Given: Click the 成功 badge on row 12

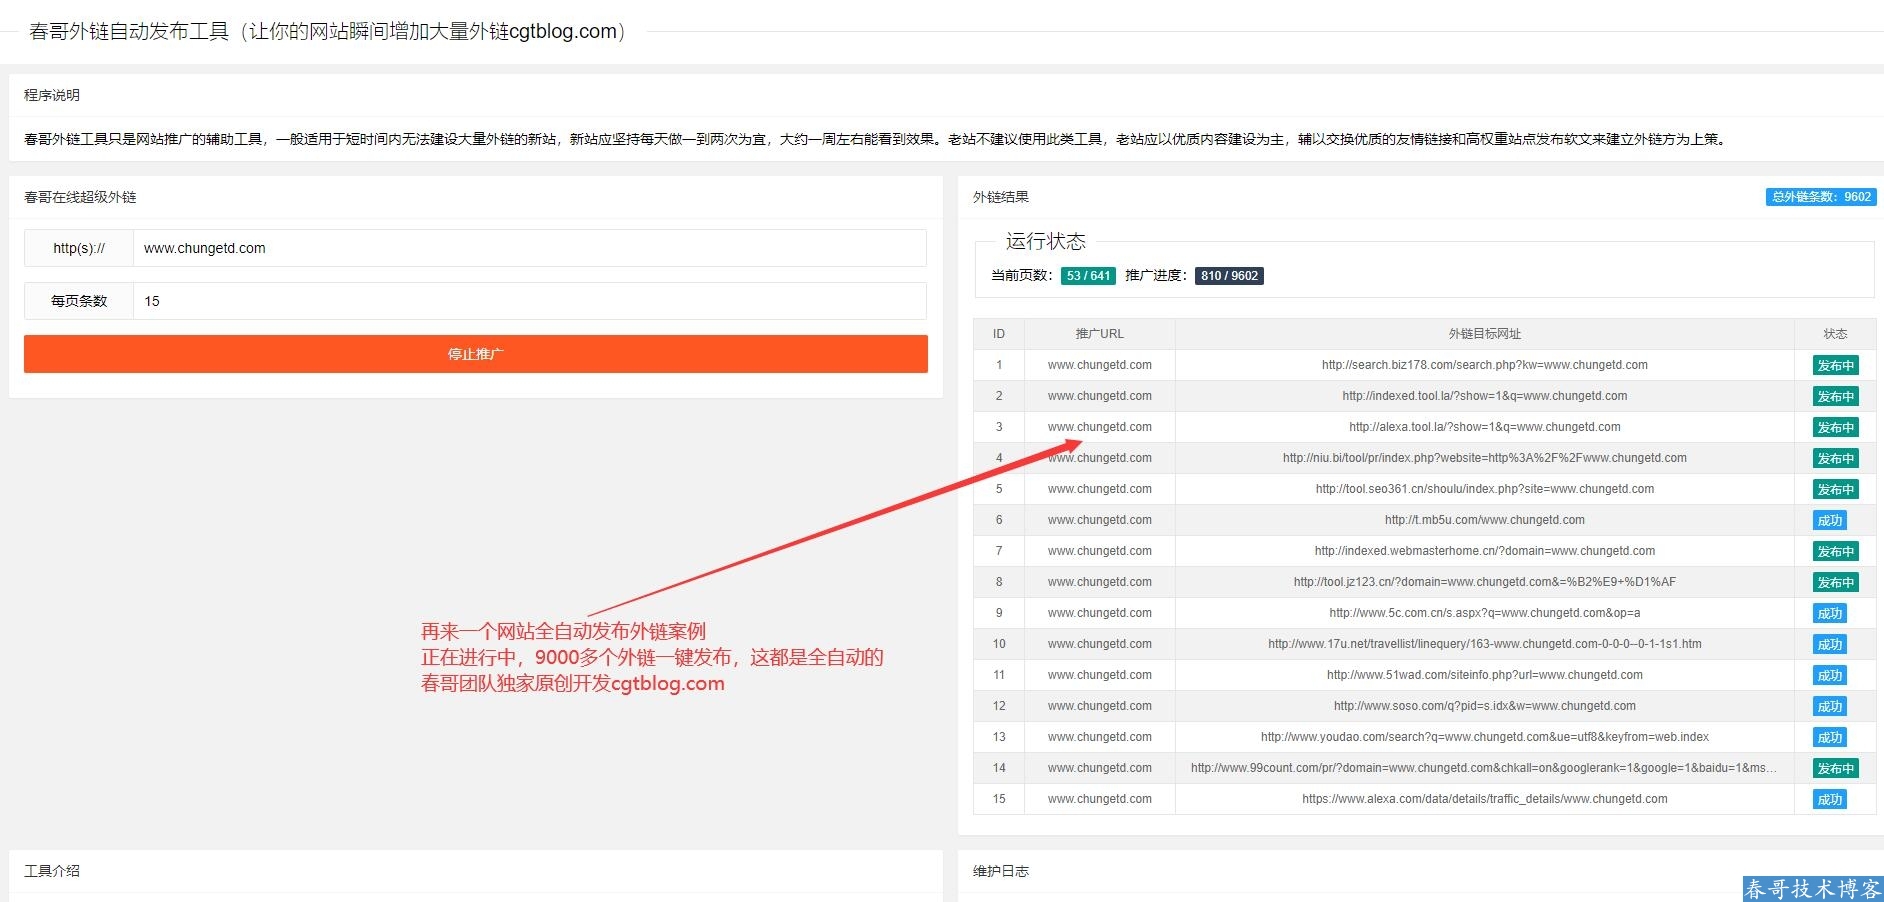Looking at the screenshot, I should coord(1829,706).
